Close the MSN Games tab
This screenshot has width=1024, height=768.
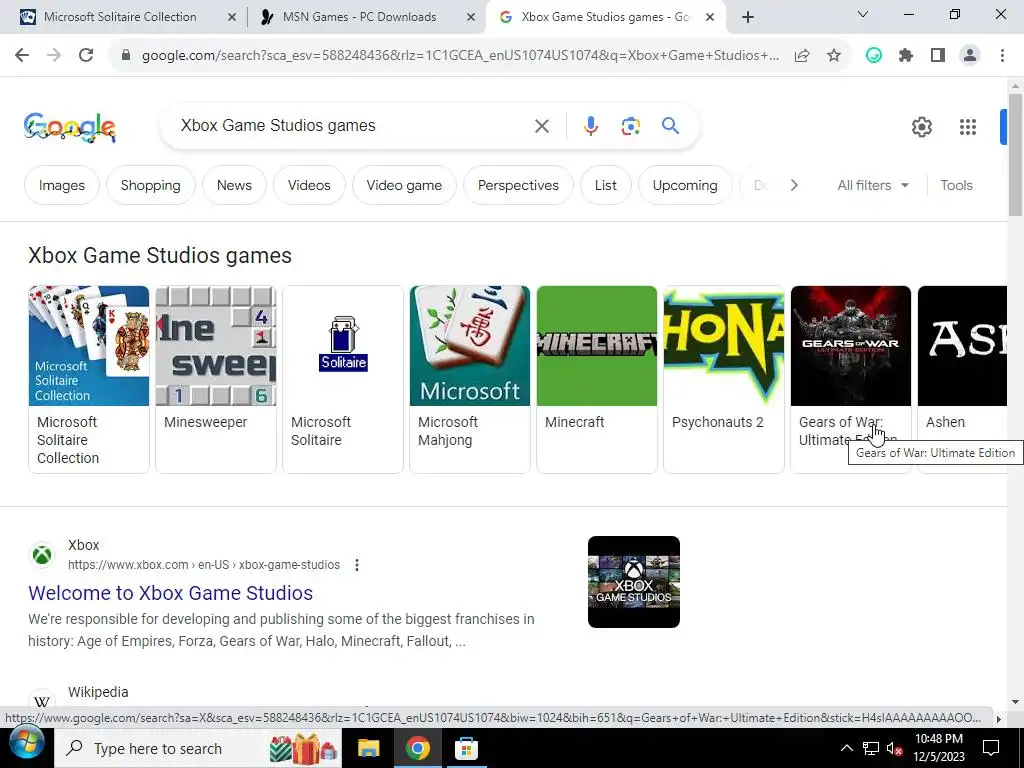pos(471,18)
